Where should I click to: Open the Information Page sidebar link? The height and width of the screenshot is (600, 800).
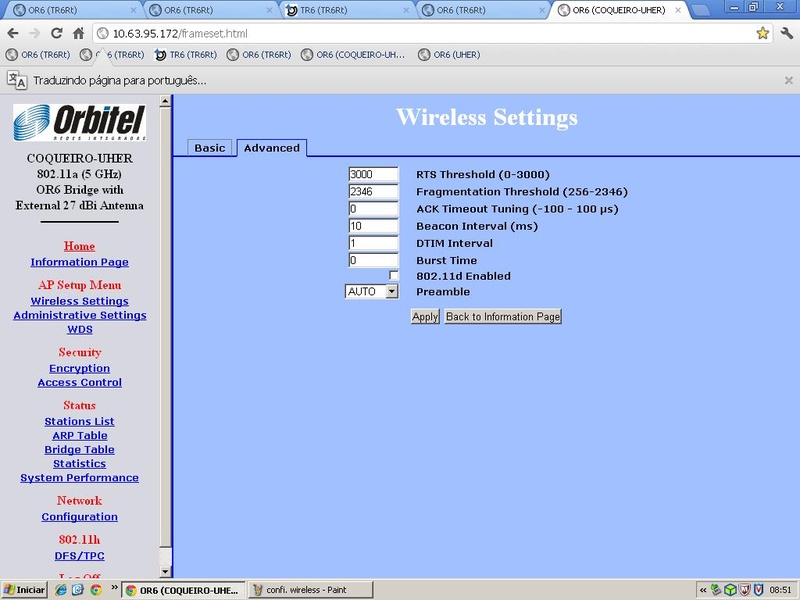(x=80, y=262)
